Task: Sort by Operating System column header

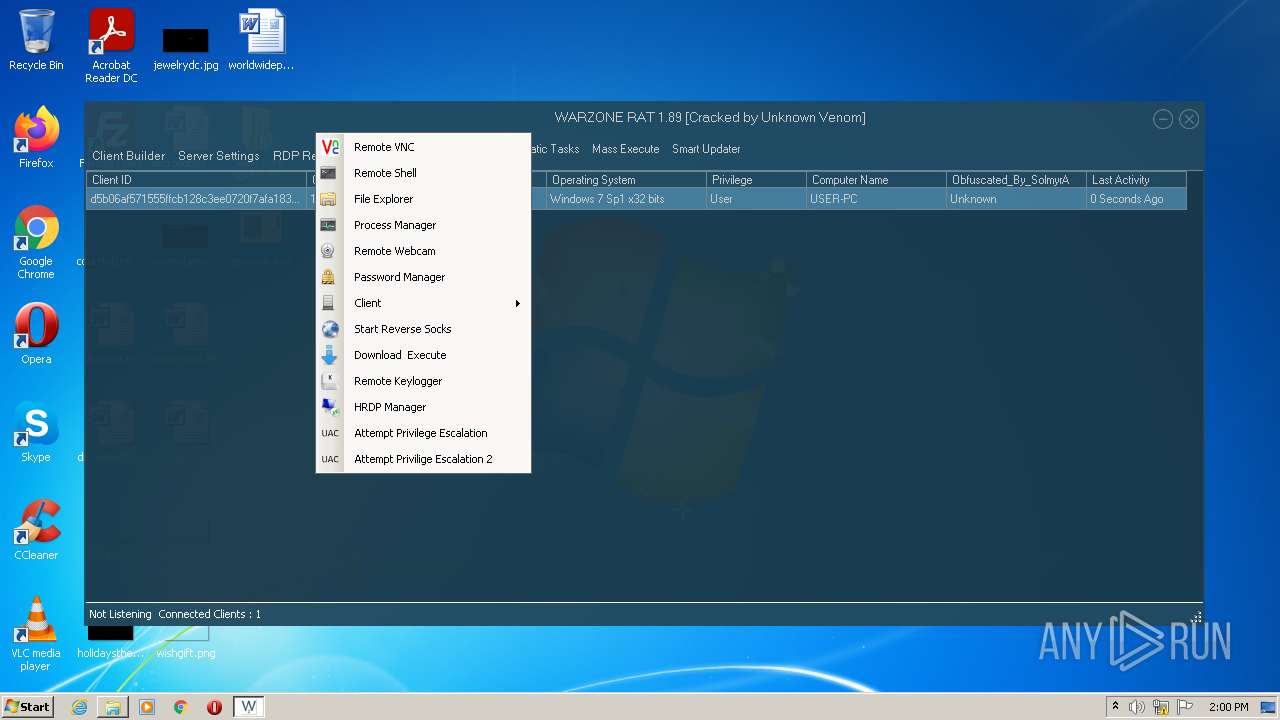Action: pos(626,180)
